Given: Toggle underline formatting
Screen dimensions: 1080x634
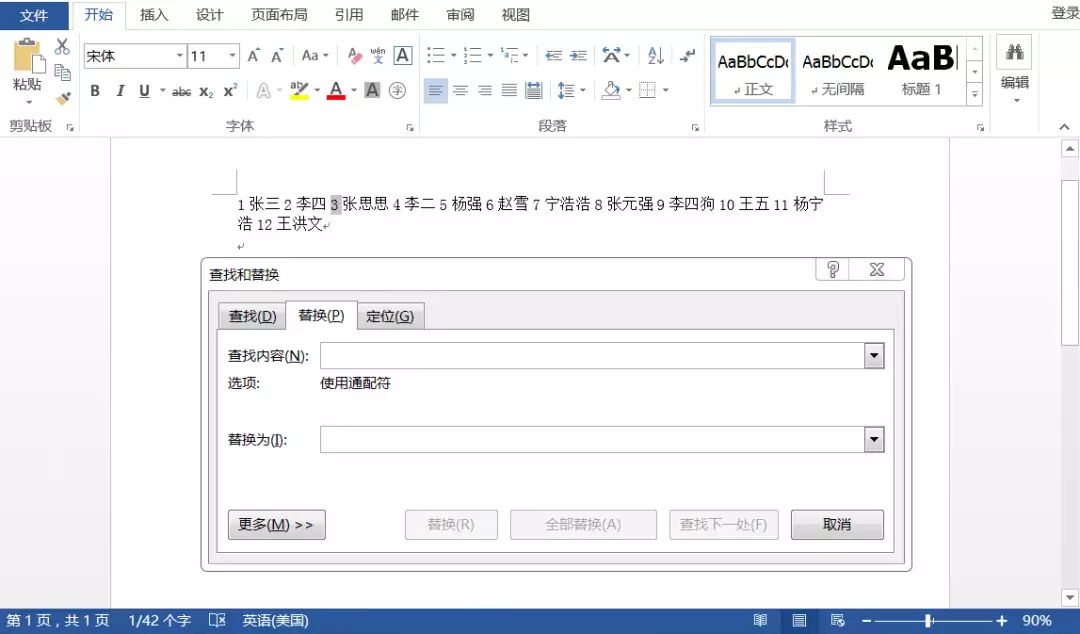Looking at the screenshot, I should click(144, 91).
